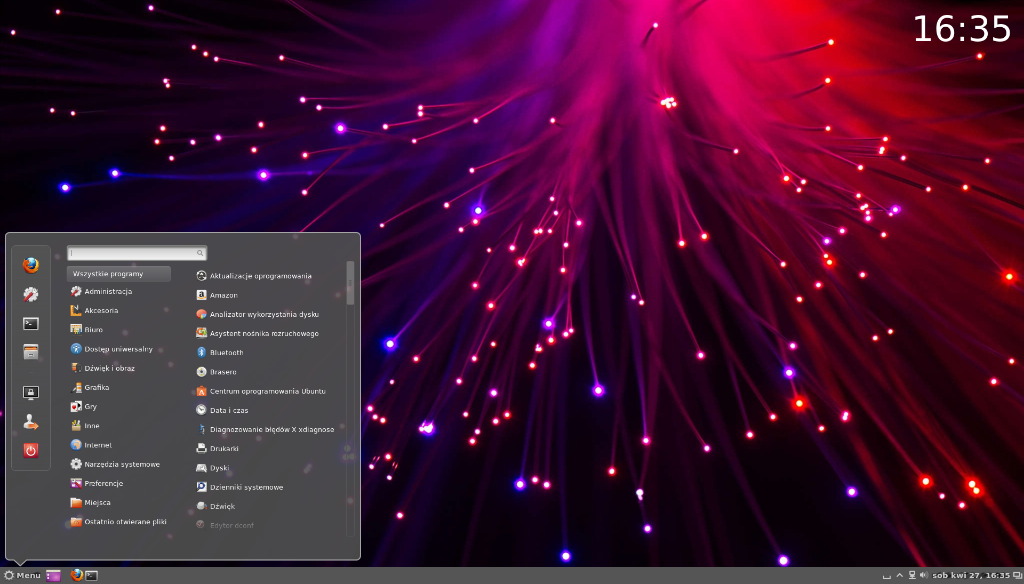Open Terminal from the menu favorites sidebar
1024x584 pixels.
point(31,323)
